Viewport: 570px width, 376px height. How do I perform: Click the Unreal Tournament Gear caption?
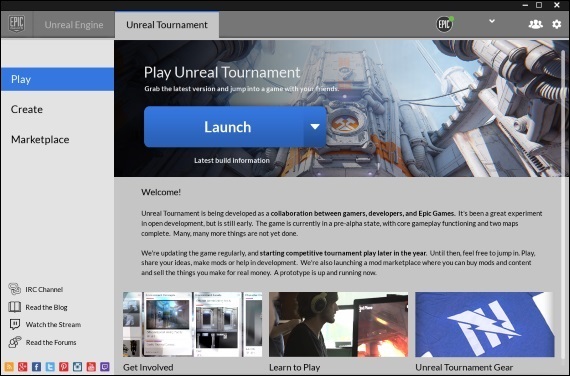[x=464, y=367]
